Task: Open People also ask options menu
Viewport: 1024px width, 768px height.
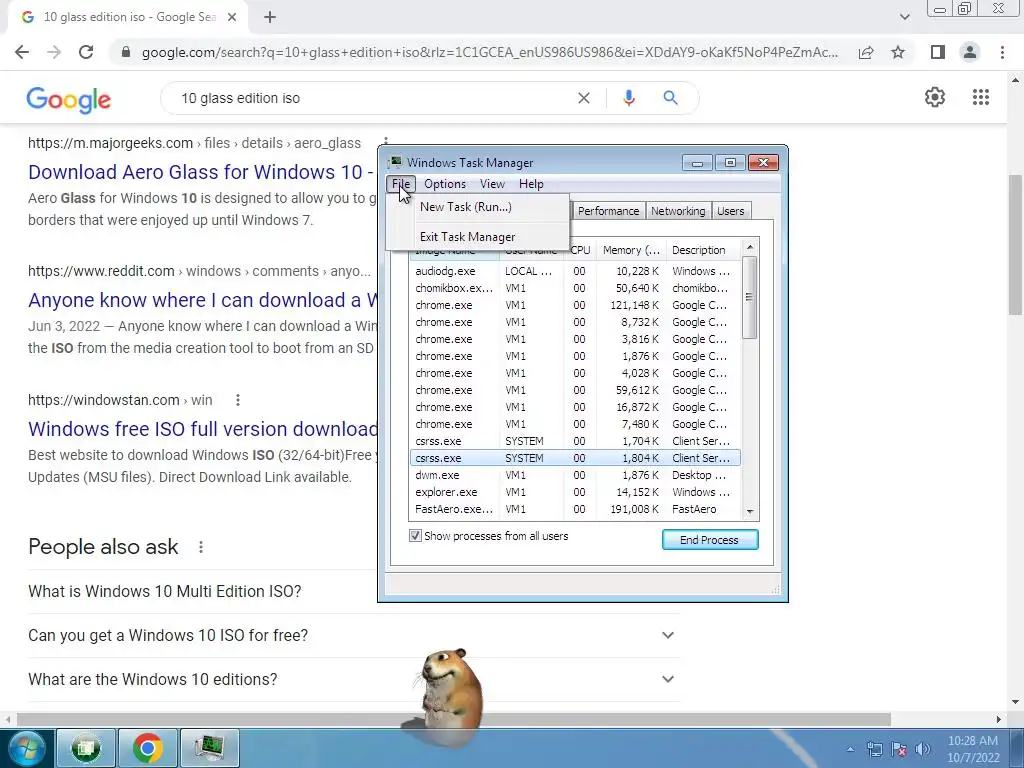Action: click(x=201, y=547)
